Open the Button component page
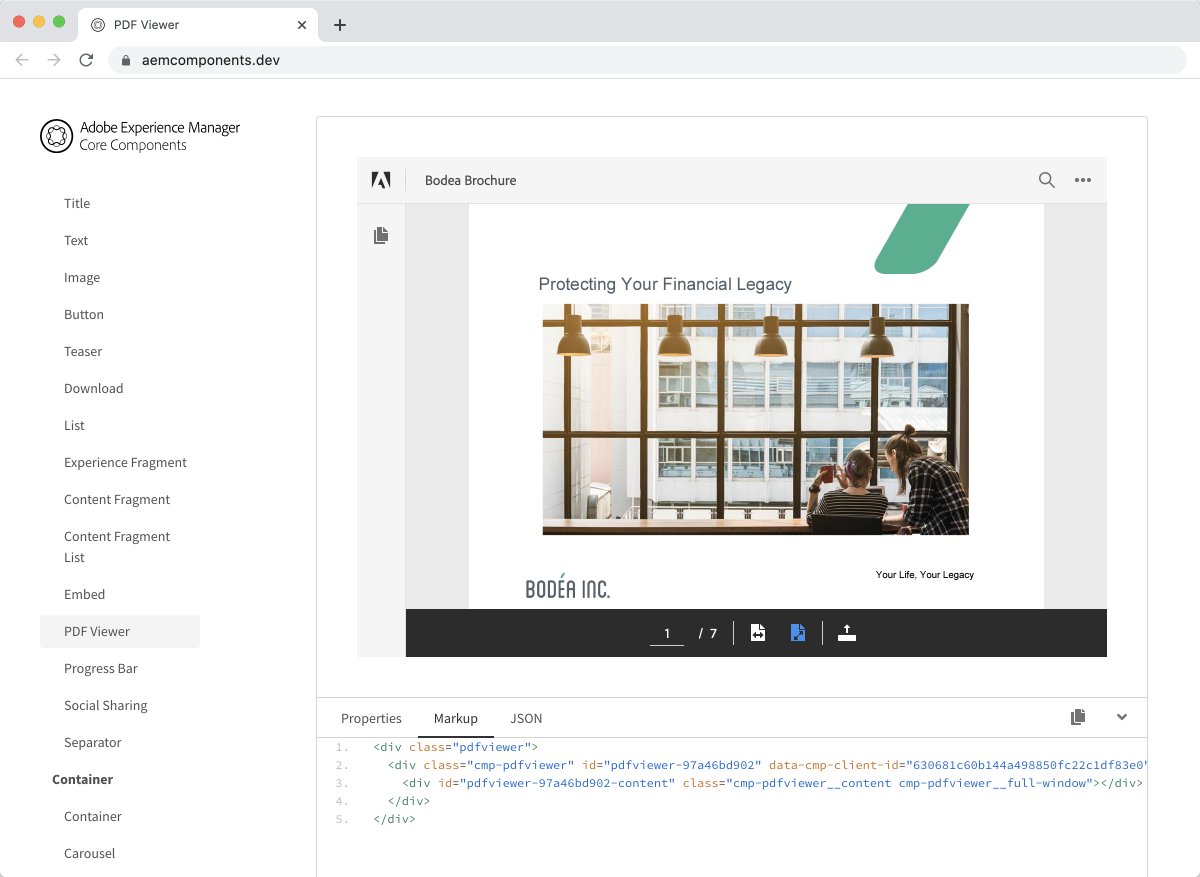Viewport: 1200px width, 877px height. click(84, 314)
